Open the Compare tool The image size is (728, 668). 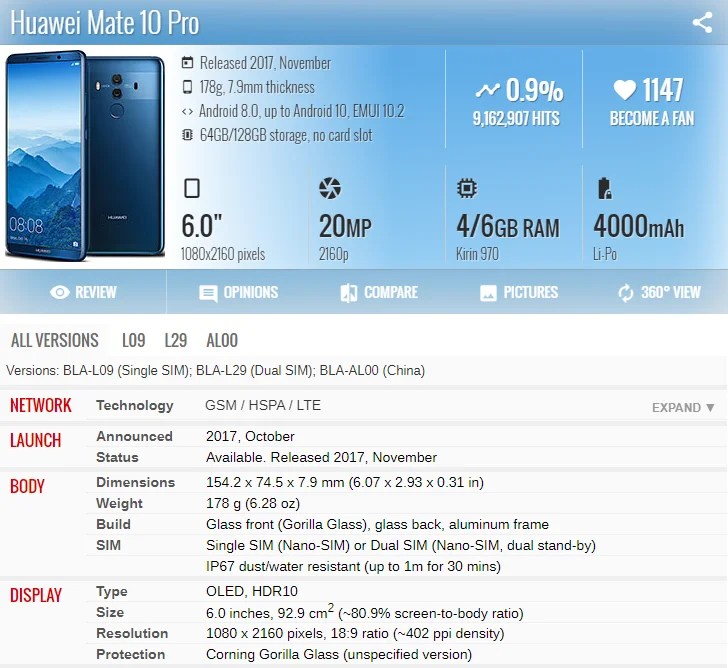pyautogui.click(x=379, y=292)
